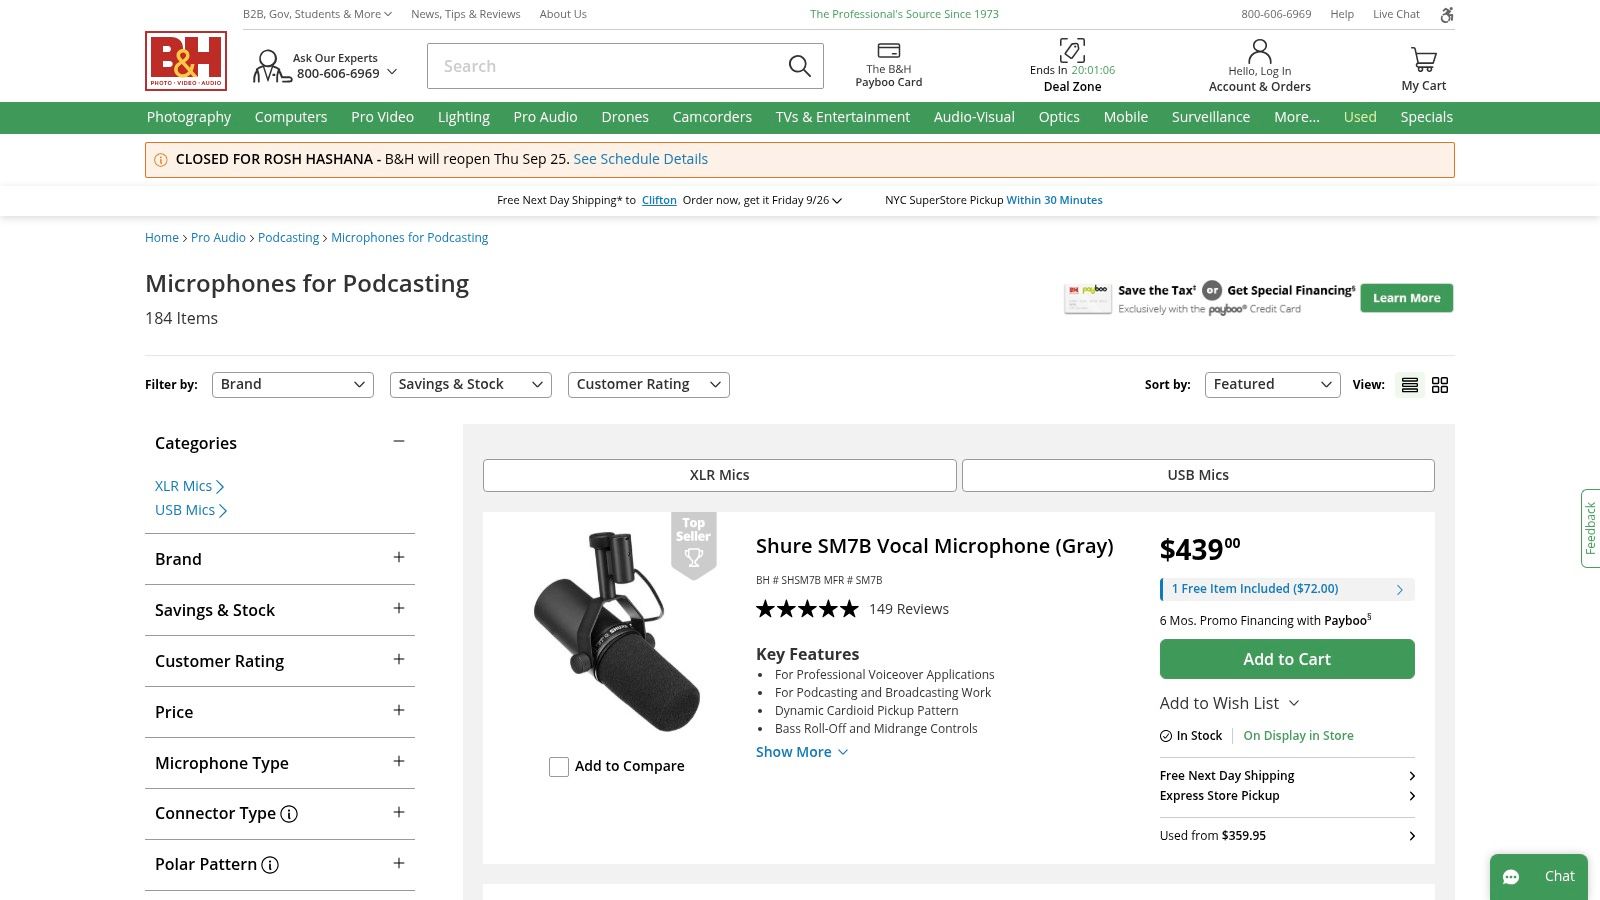
Task: Open the See Schedule Details link
Action: [x=640, y=159]
